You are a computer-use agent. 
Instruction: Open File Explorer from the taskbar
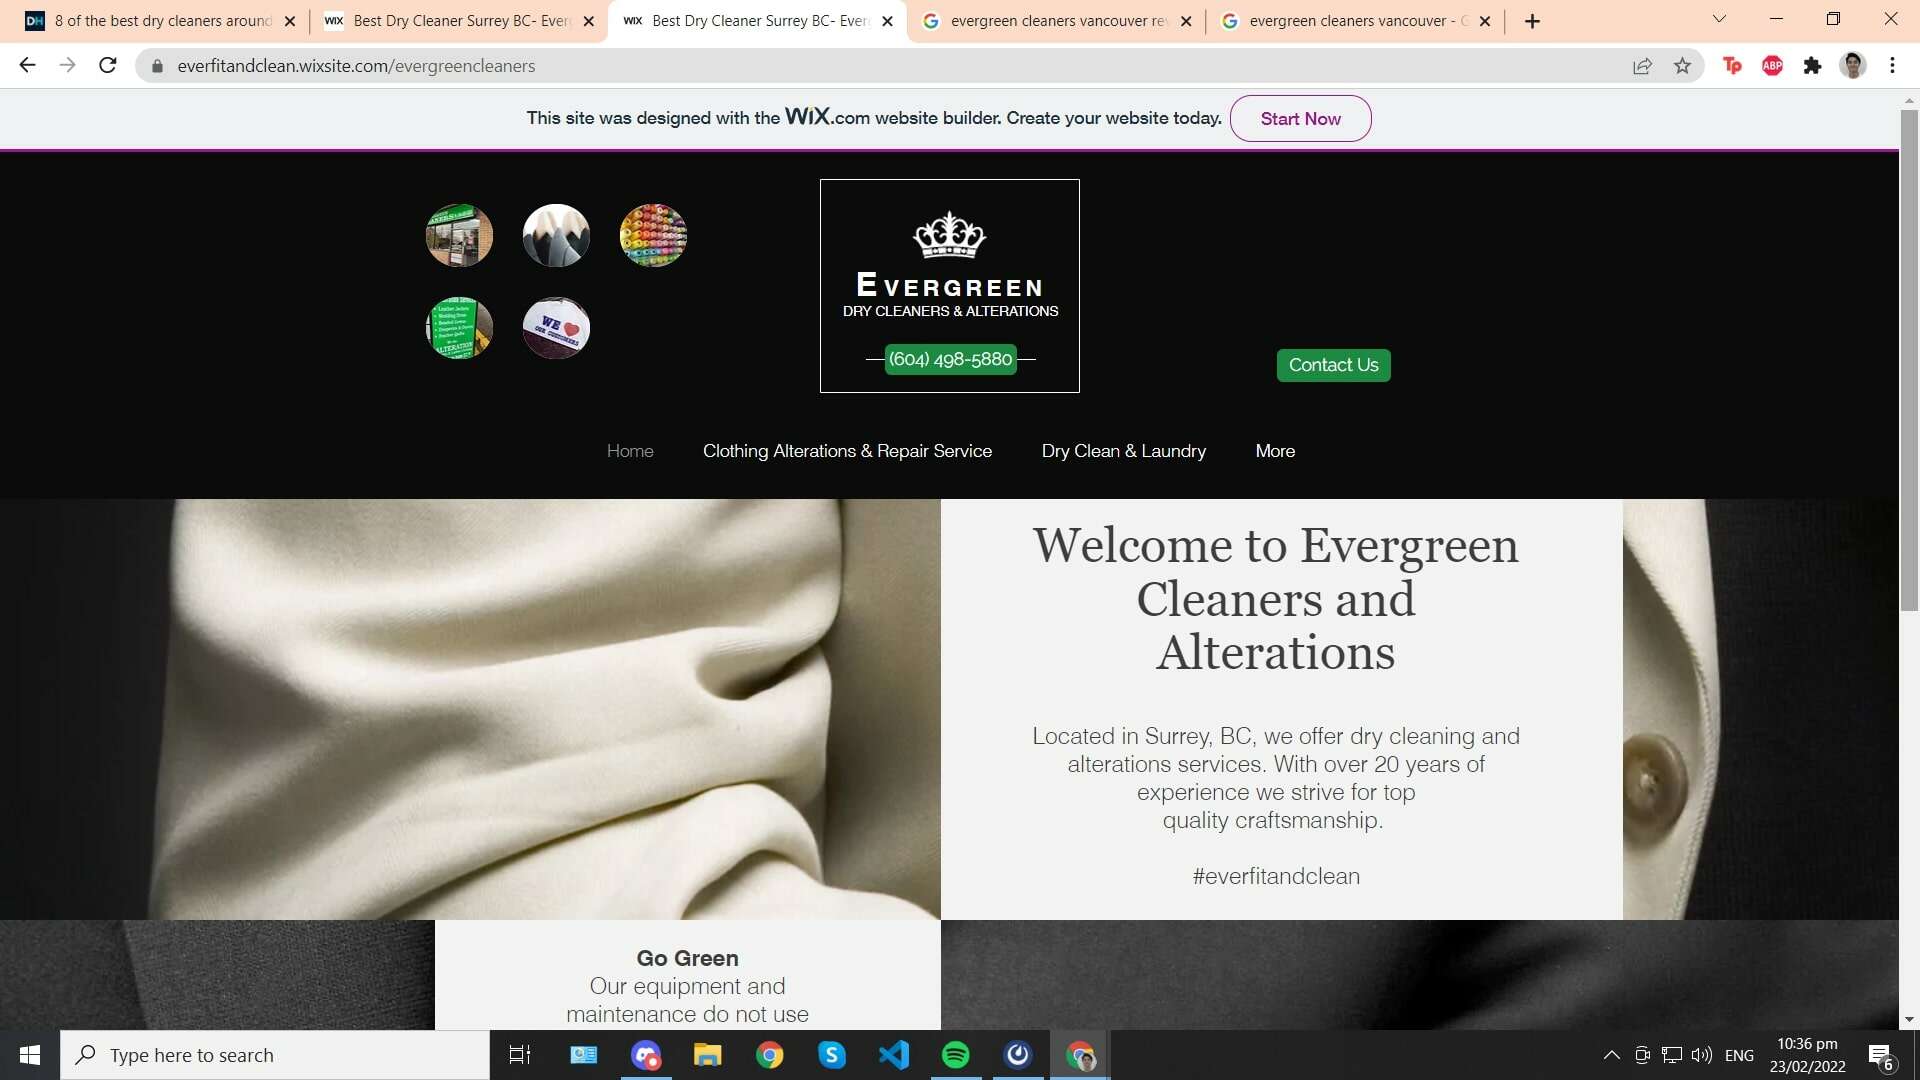pyautogui.click(x=708, y=1055)
